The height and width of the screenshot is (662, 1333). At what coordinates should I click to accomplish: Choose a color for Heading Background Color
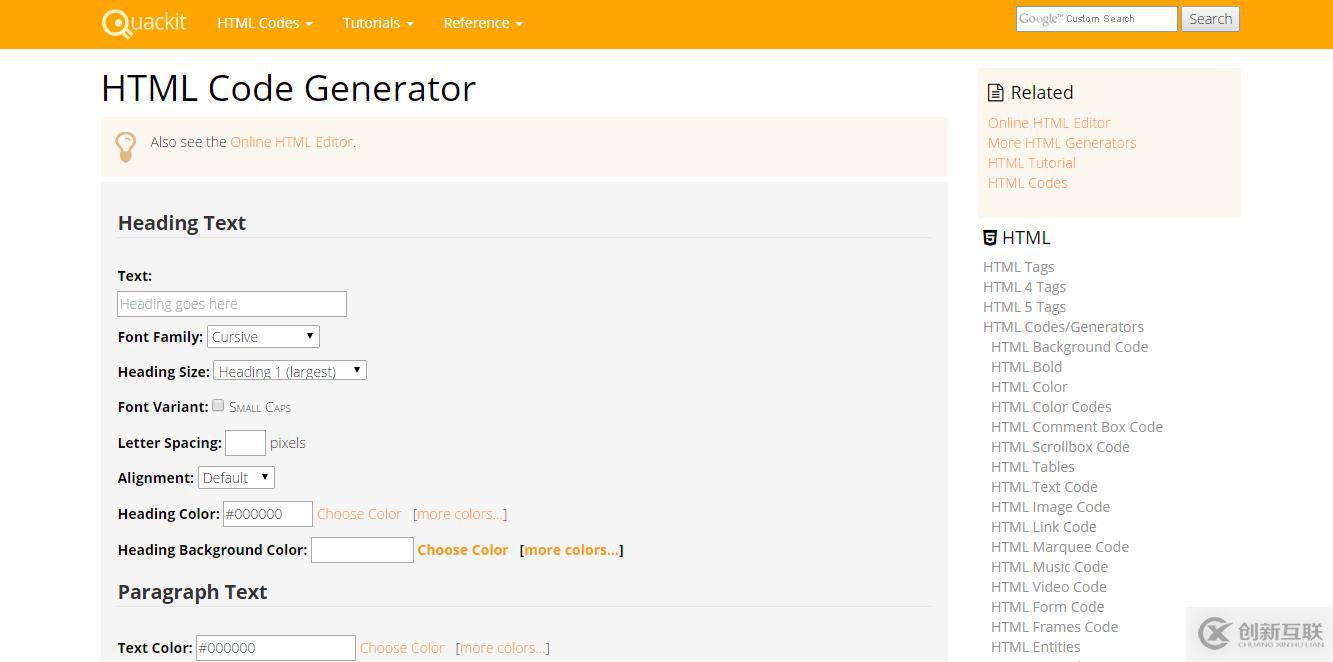(463, 549)
